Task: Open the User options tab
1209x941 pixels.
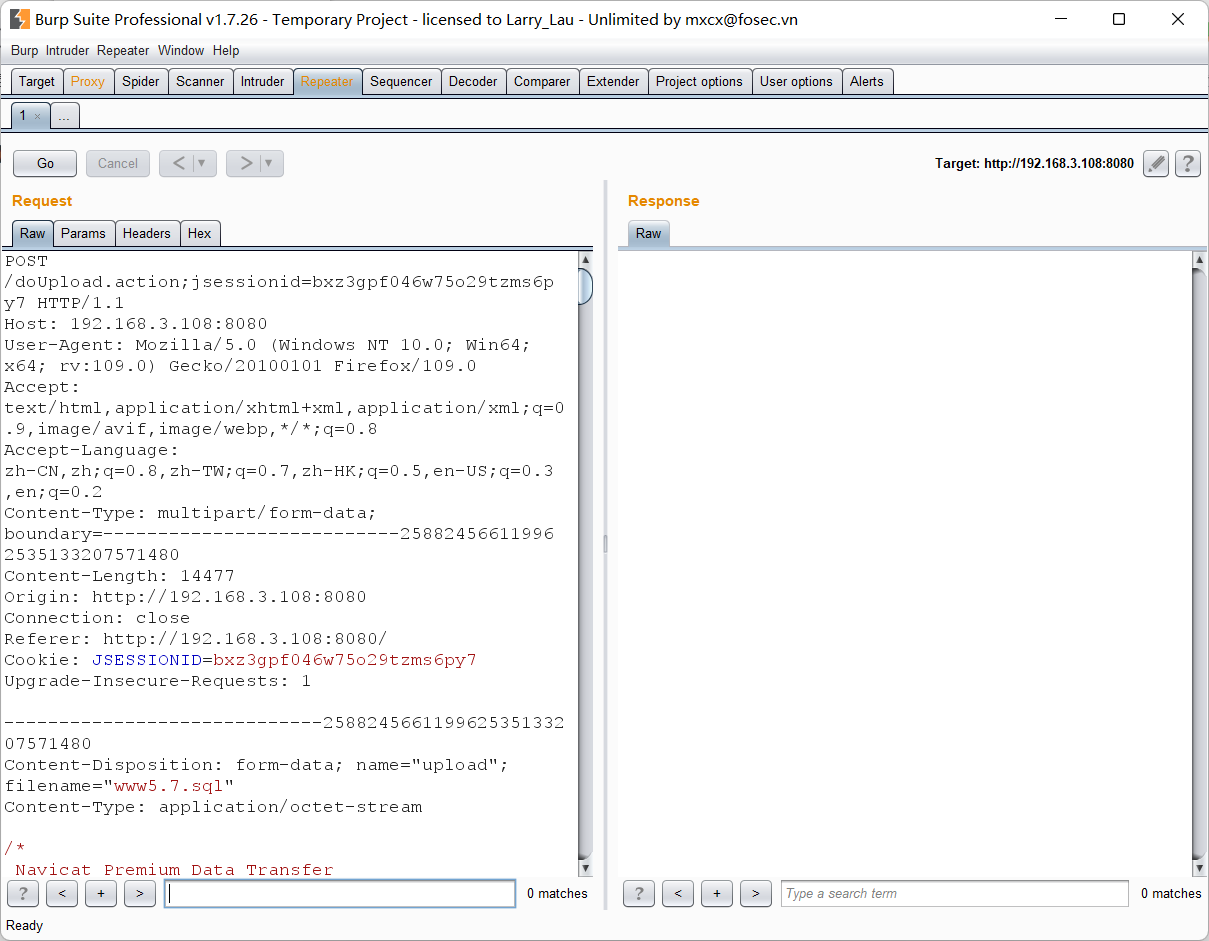Action: [796, 81]
